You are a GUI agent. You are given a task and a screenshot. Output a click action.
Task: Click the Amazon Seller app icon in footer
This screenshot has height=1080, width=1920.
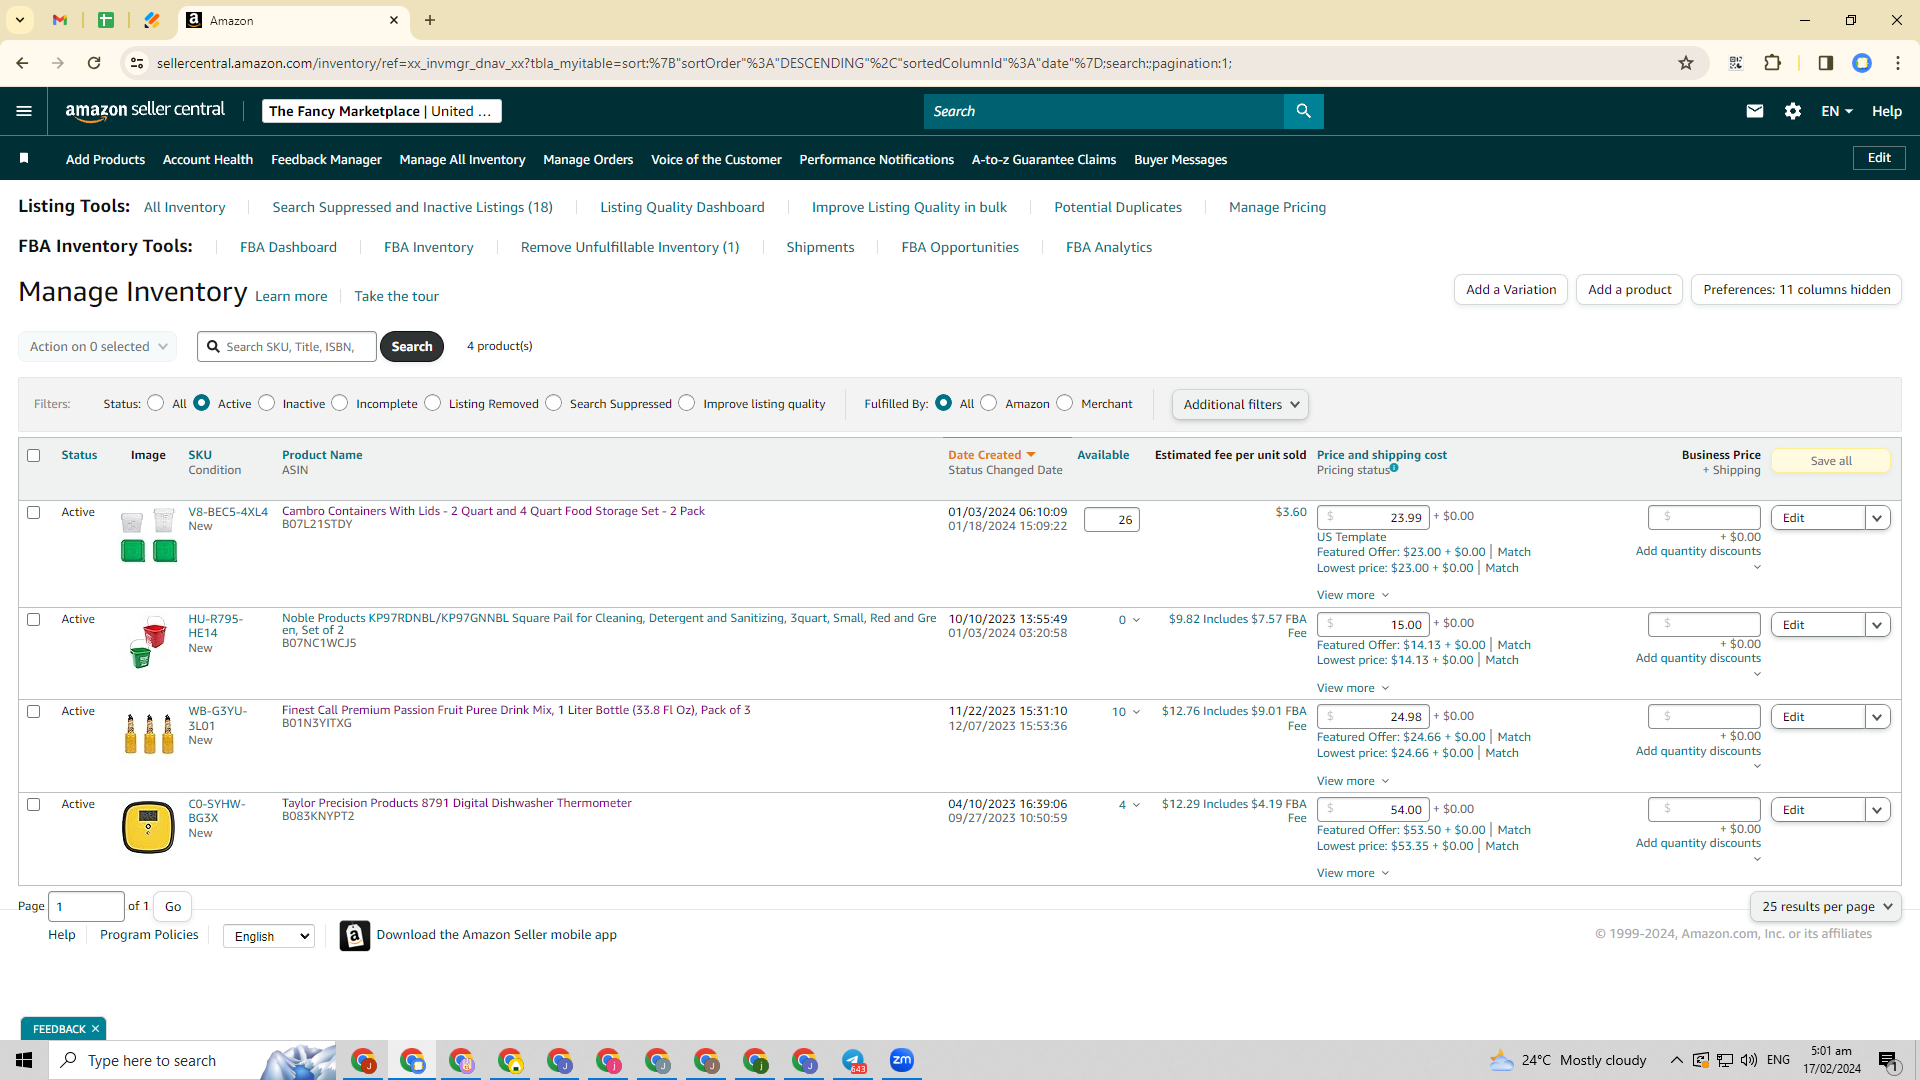355,935
